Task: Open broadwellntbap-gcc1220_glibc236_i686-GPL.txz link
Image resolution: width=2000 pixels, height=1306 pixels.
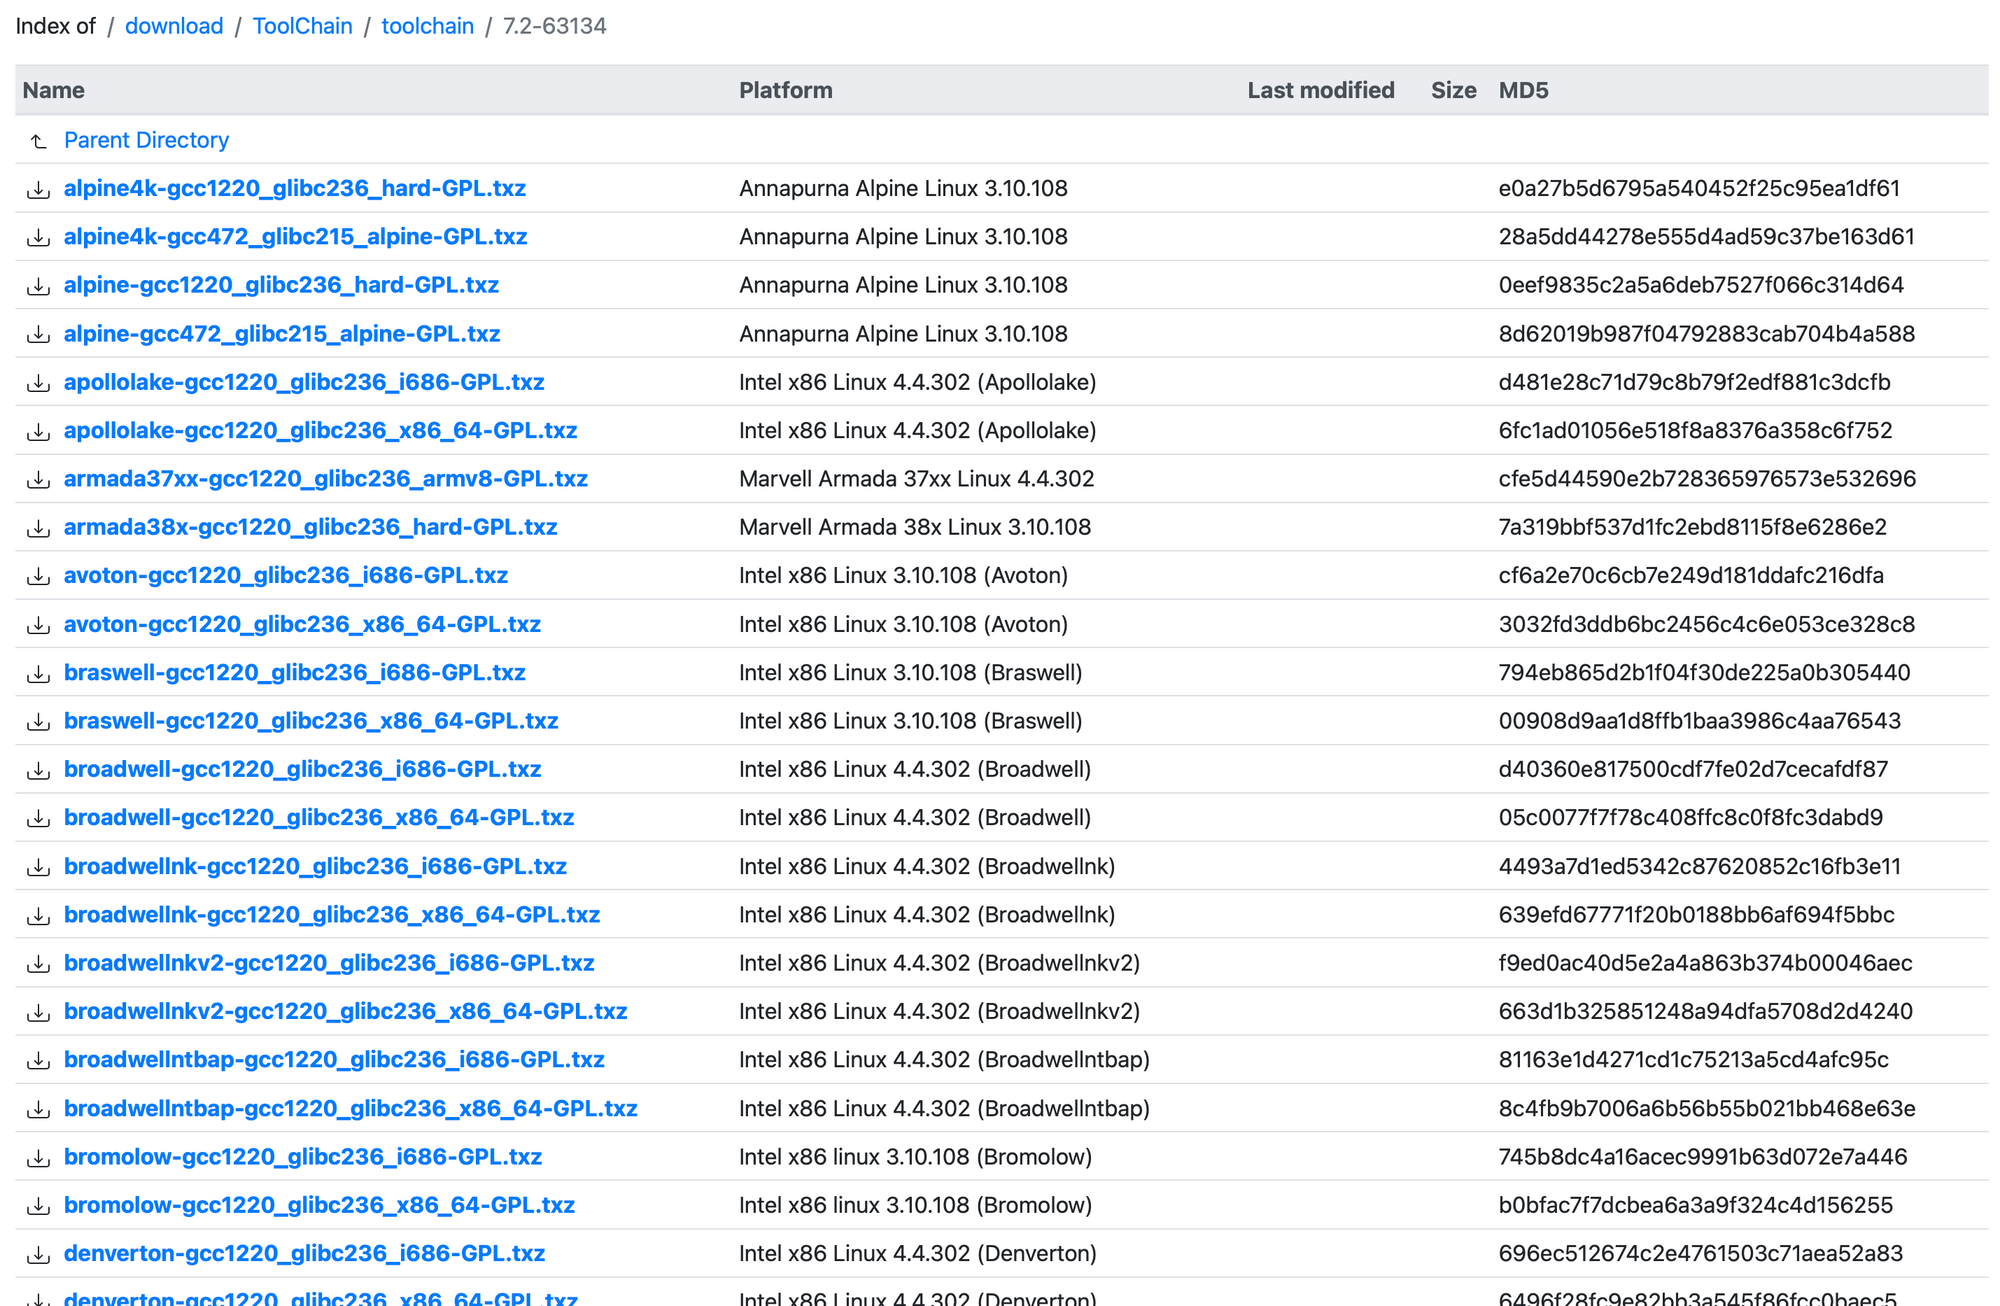Action: tap(334, 1059)
